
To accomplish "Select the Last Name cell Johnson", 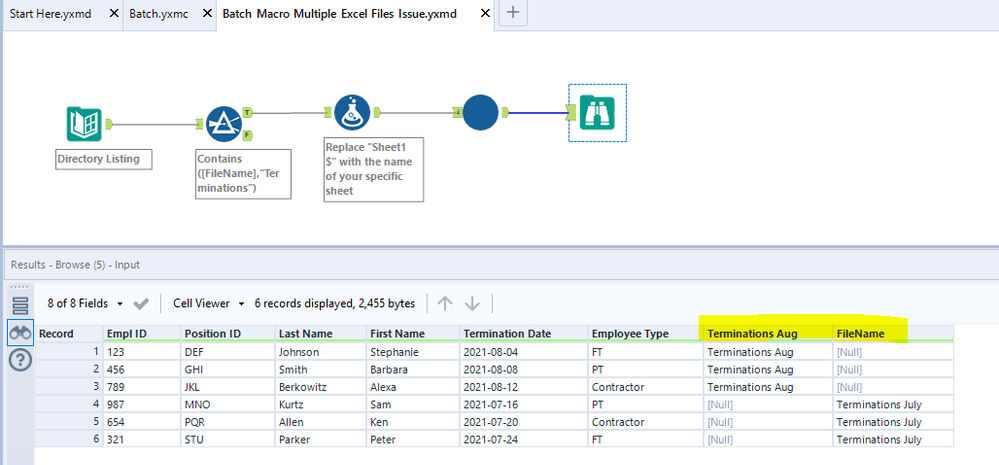I will coord(321,352).
